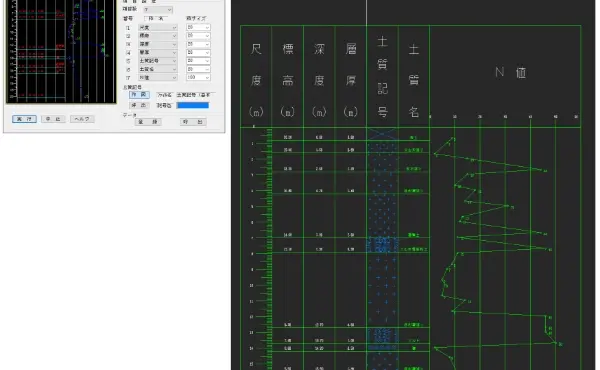The width and height of the screenshot is (600, 370).
Task: Toggle the checkbox beside 番号 label
Action: (x=146, y=18)
